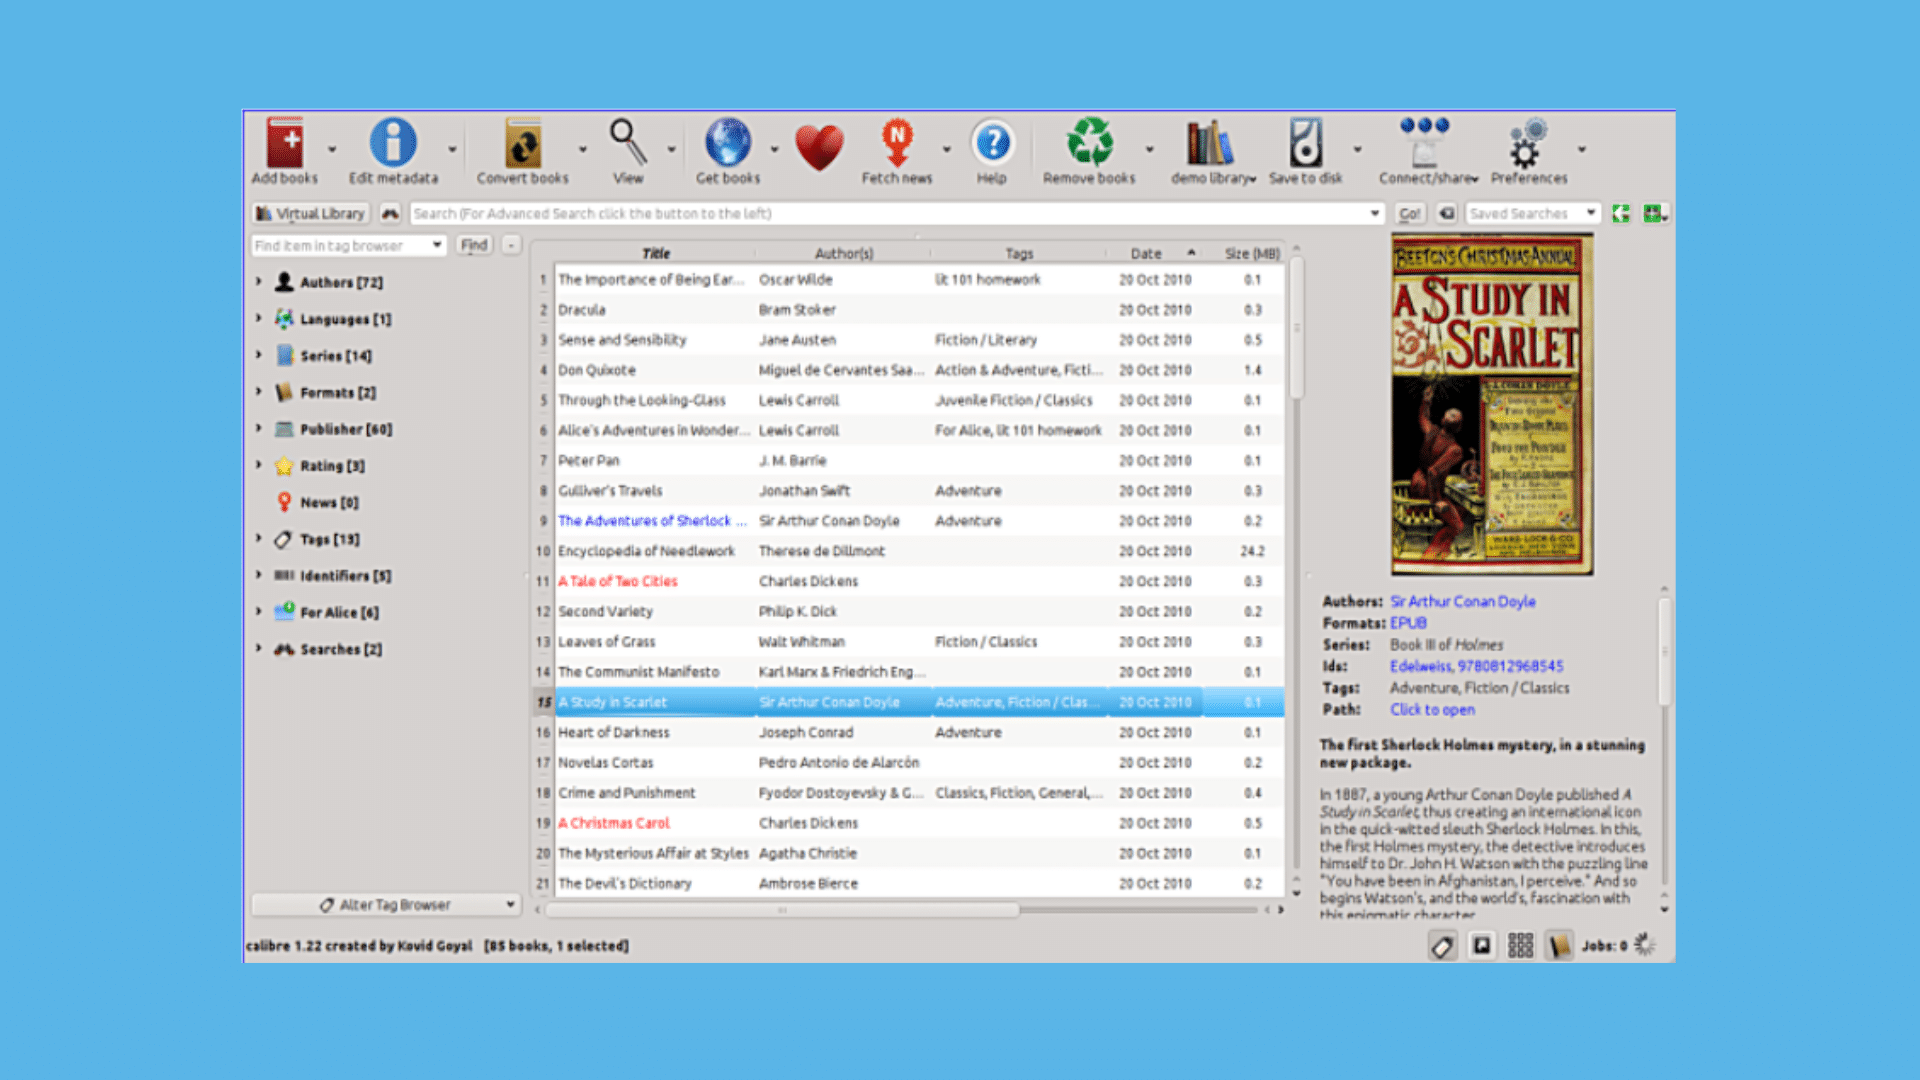The height and width of the screenshot is (1080, 1920).
Task: Open the Edelweiss id link
Action: coord(1419,666)
